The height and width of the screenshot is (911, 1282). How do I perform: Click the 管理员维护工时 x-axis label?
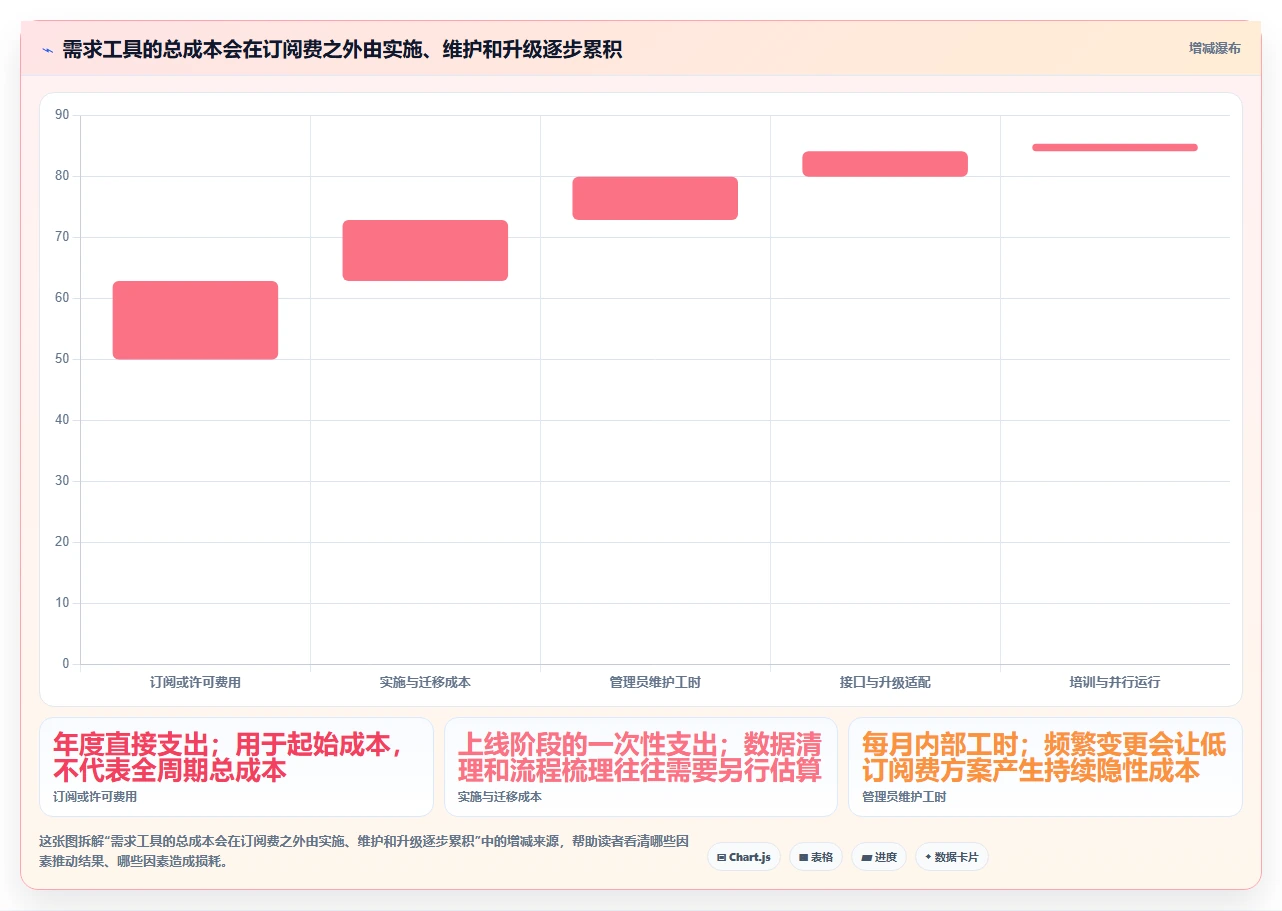tap(655, 682)
